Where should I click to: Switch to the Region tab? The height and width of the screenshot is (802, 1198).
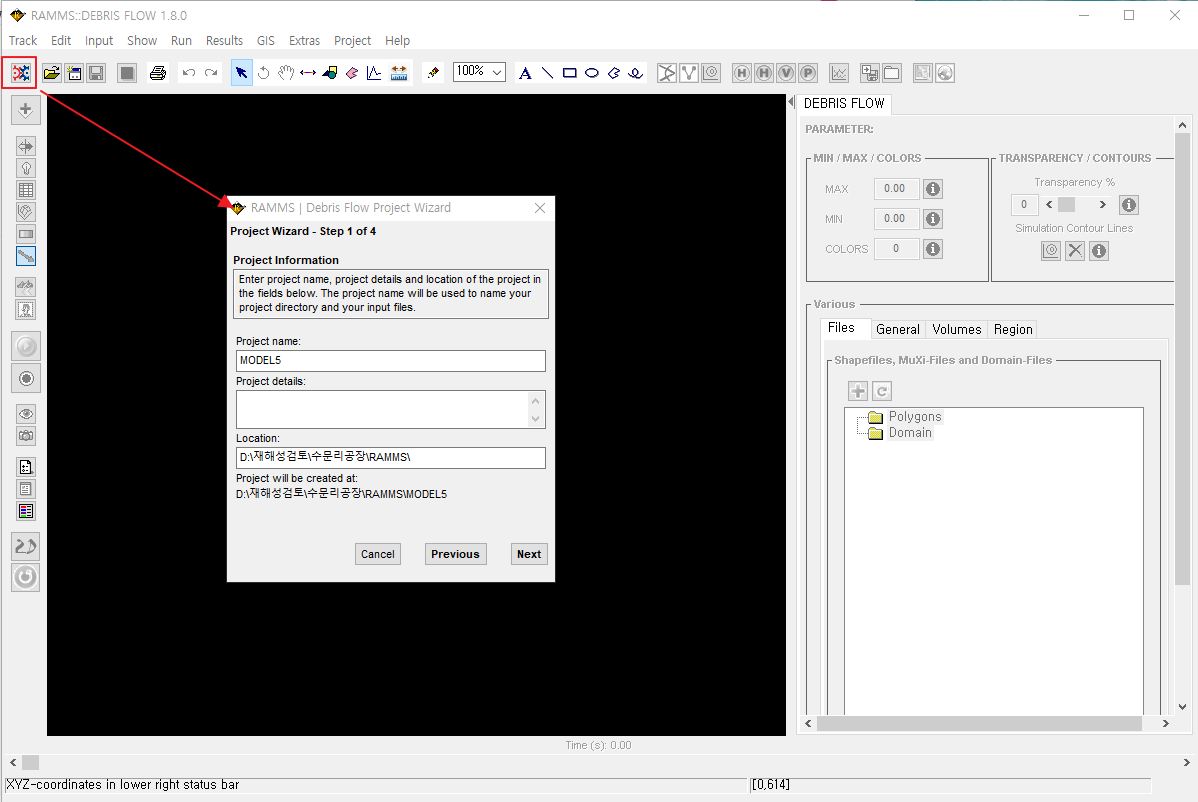tap(1013, 329)
